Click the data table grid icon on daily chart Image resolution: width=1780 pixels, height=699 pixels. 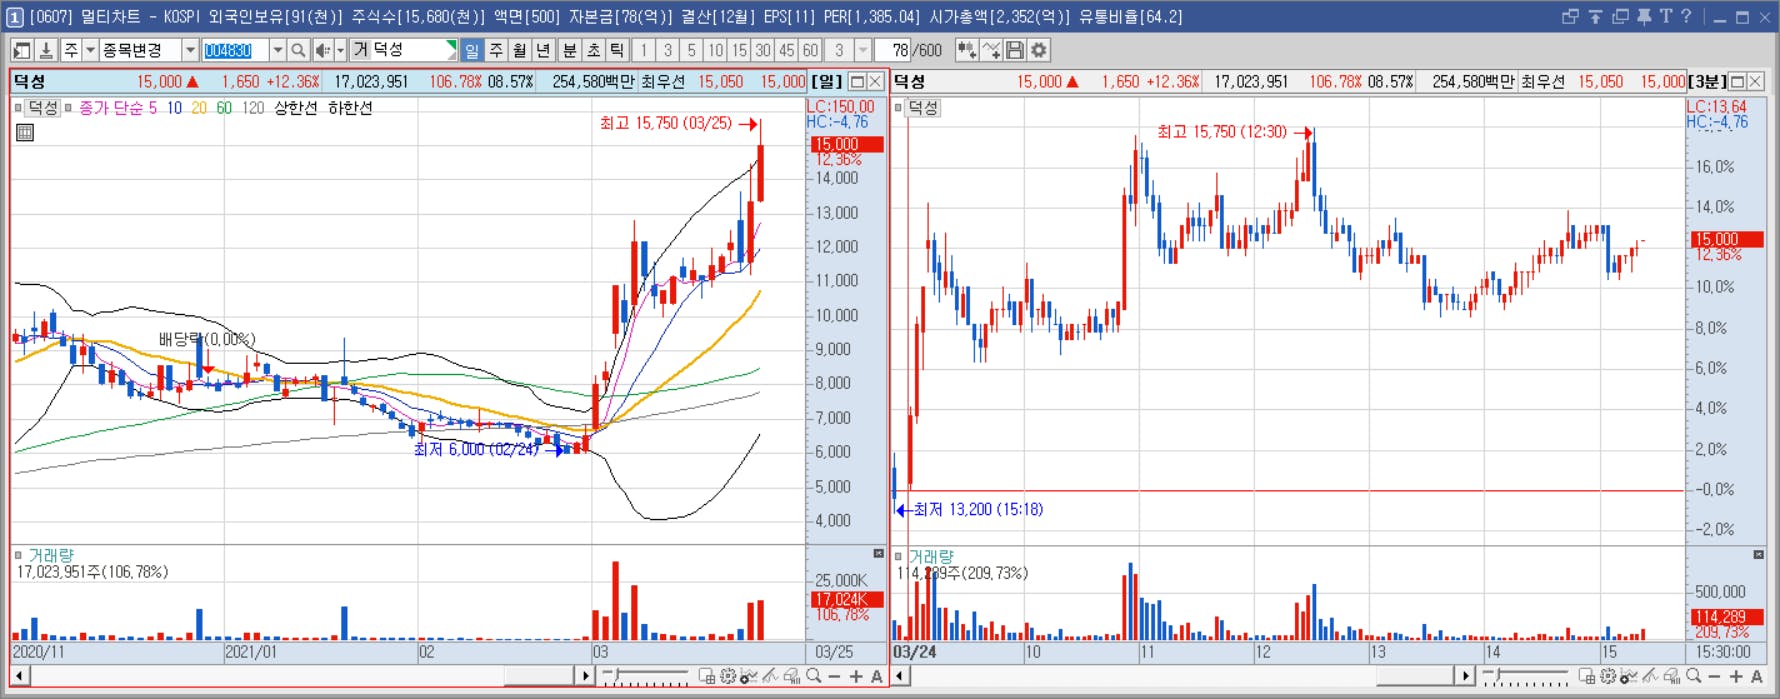click(25, 132)
